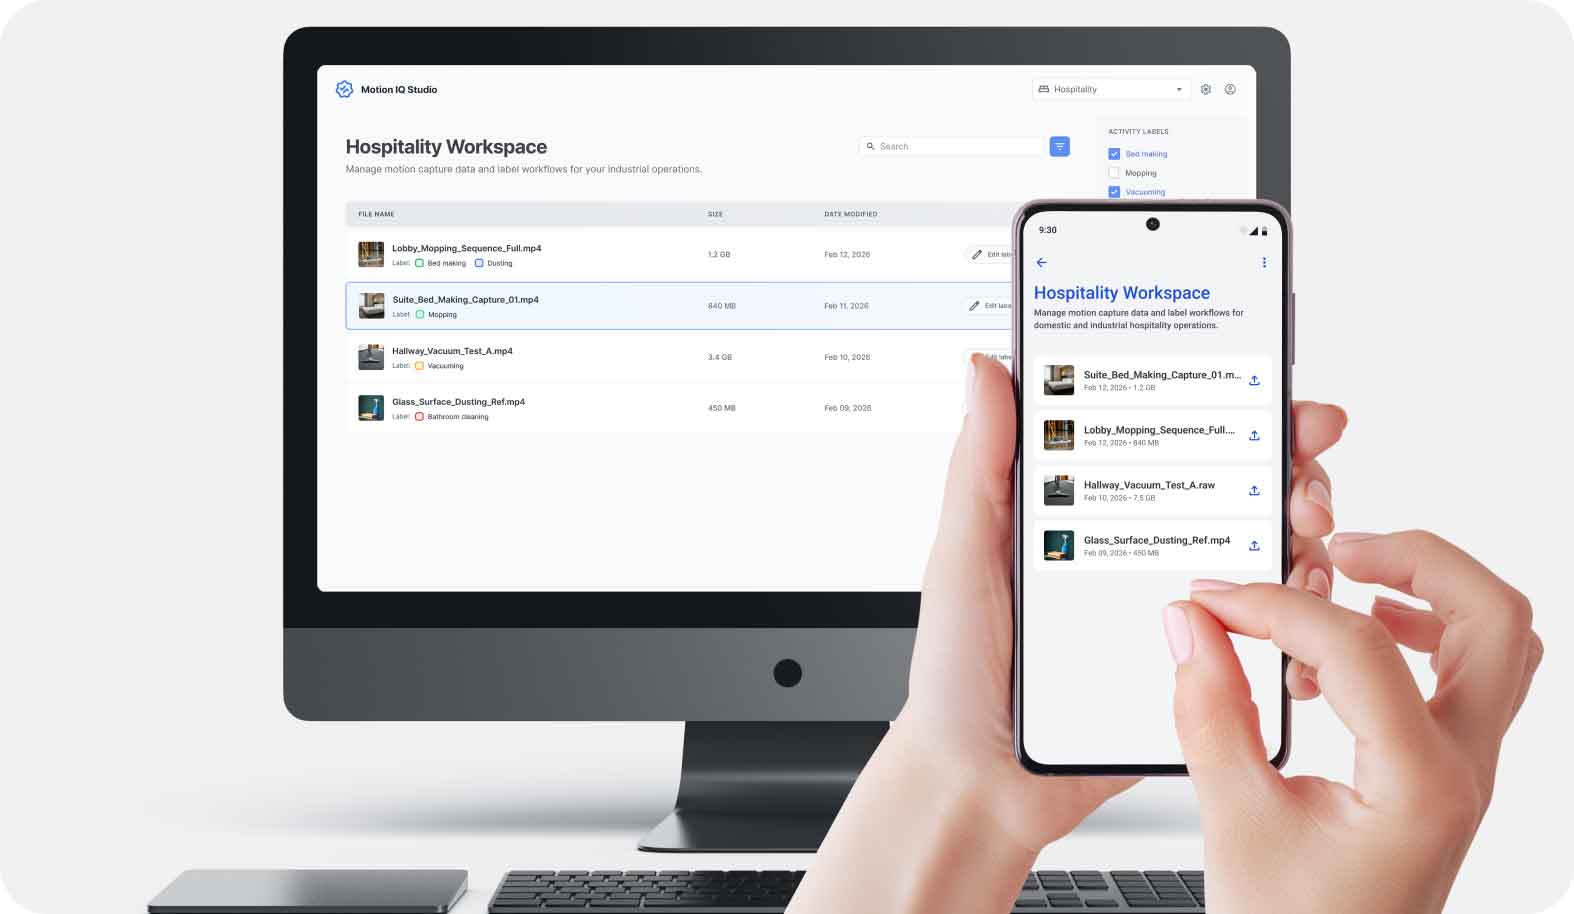
Task: Open the Hospitality workspace dropdown
Action: coord(1111,89)
